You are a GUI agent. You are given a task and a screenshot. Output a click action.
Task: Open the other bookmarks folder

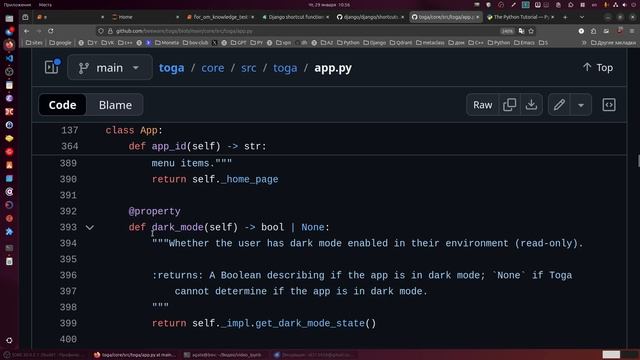click(x=613, y=42)
